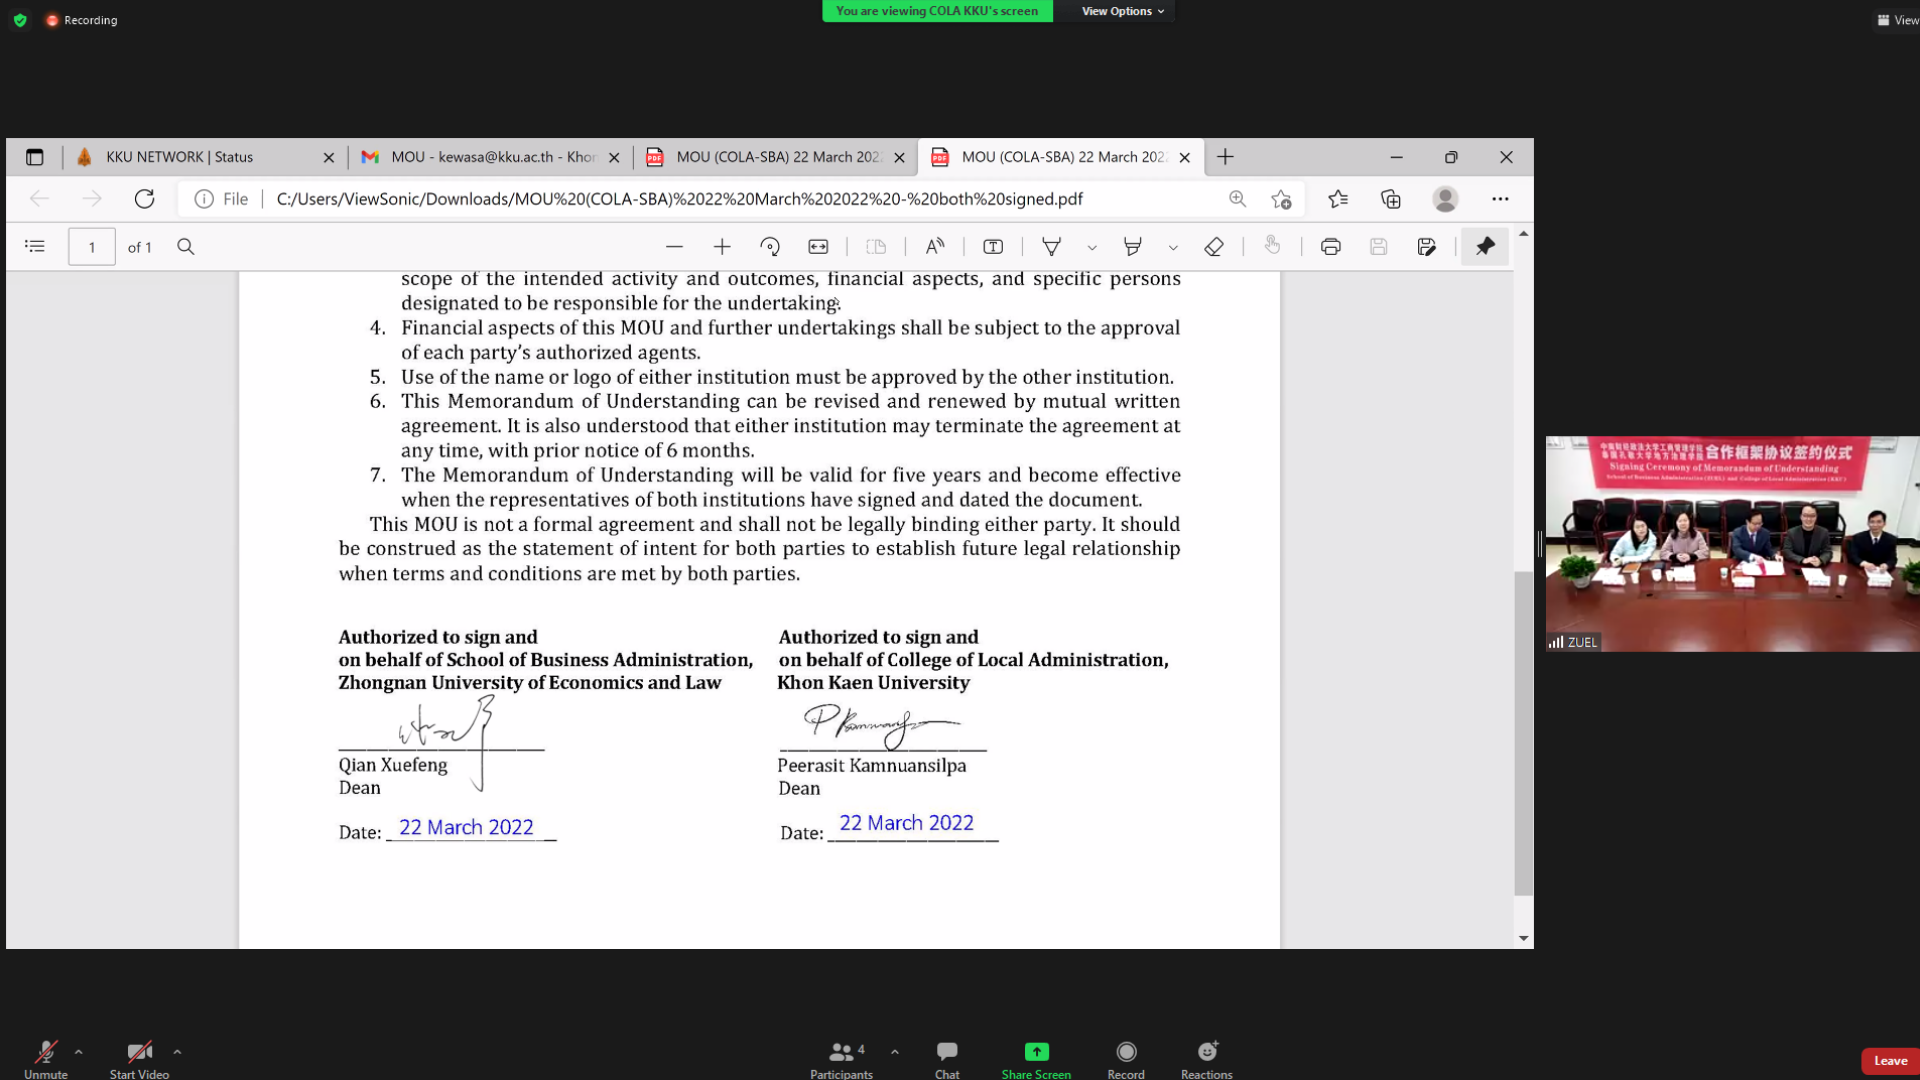The width and height of the screenshot is (1920, 1080).
Task: Zoom out the PDF
Action: pyautogui.click(x=674, y=246)
